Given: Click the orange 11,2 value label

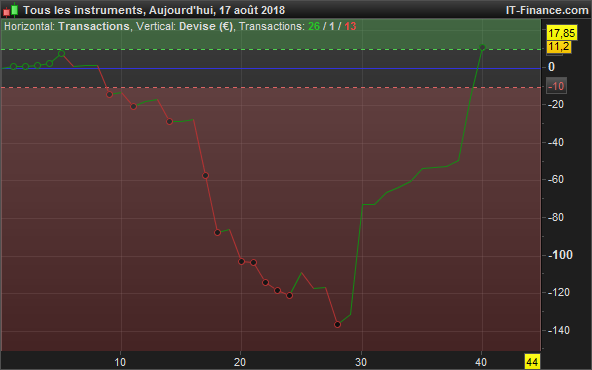Looking at the screenshot, I should [x=558, y=47].
